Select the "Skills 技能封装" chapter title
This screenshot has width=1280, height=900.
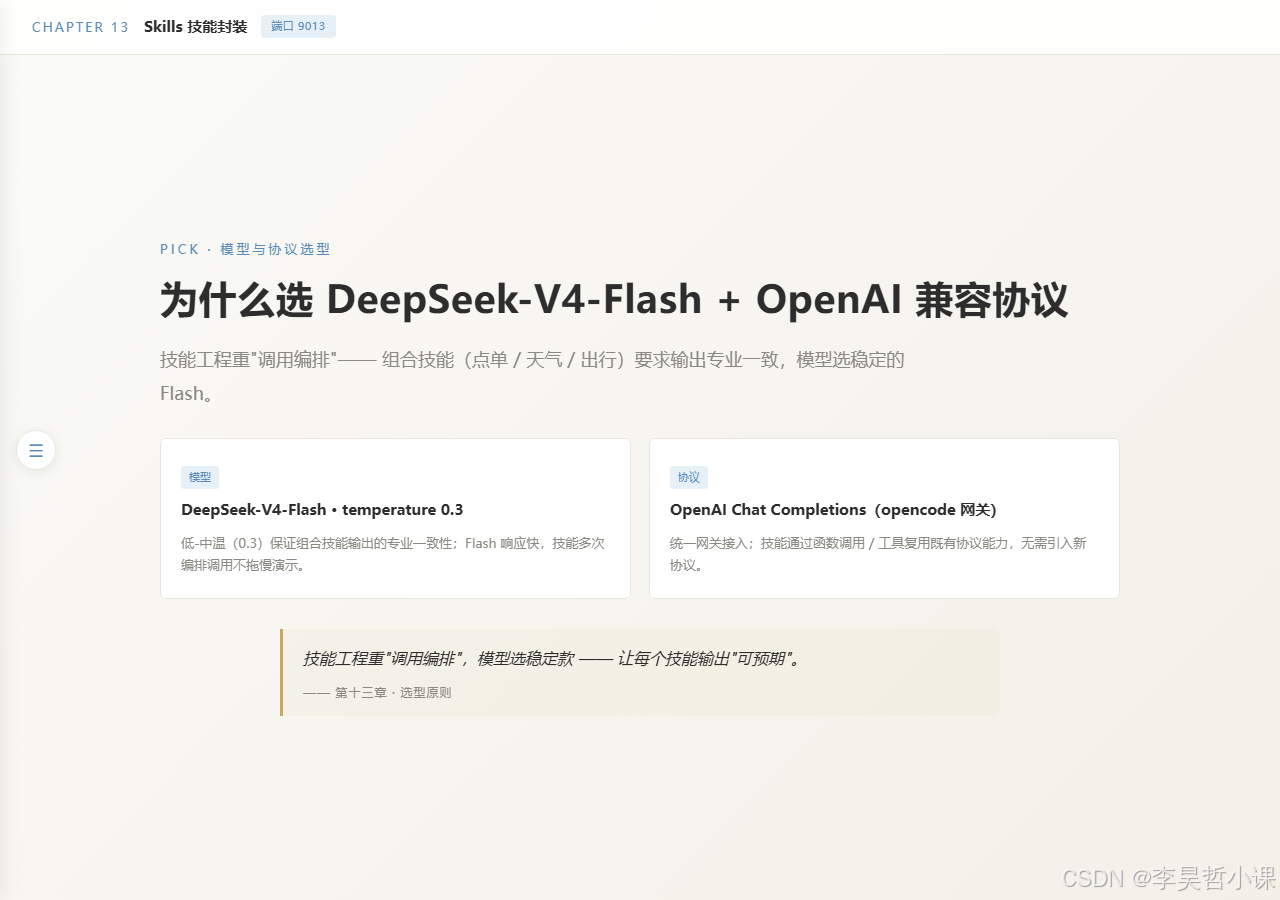coord(196,27)
